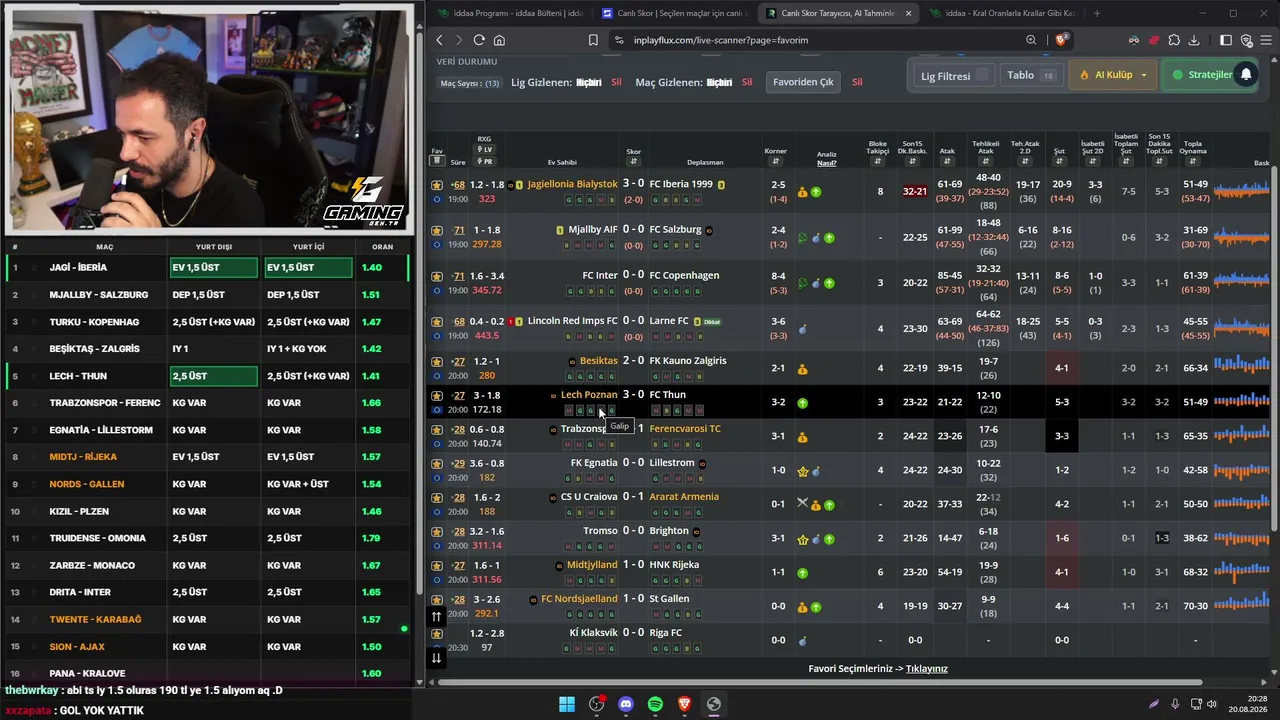This screenshot has width=1280, height=720.
Task: Sort by the Skor column arrows
Action: click(634, 162)
